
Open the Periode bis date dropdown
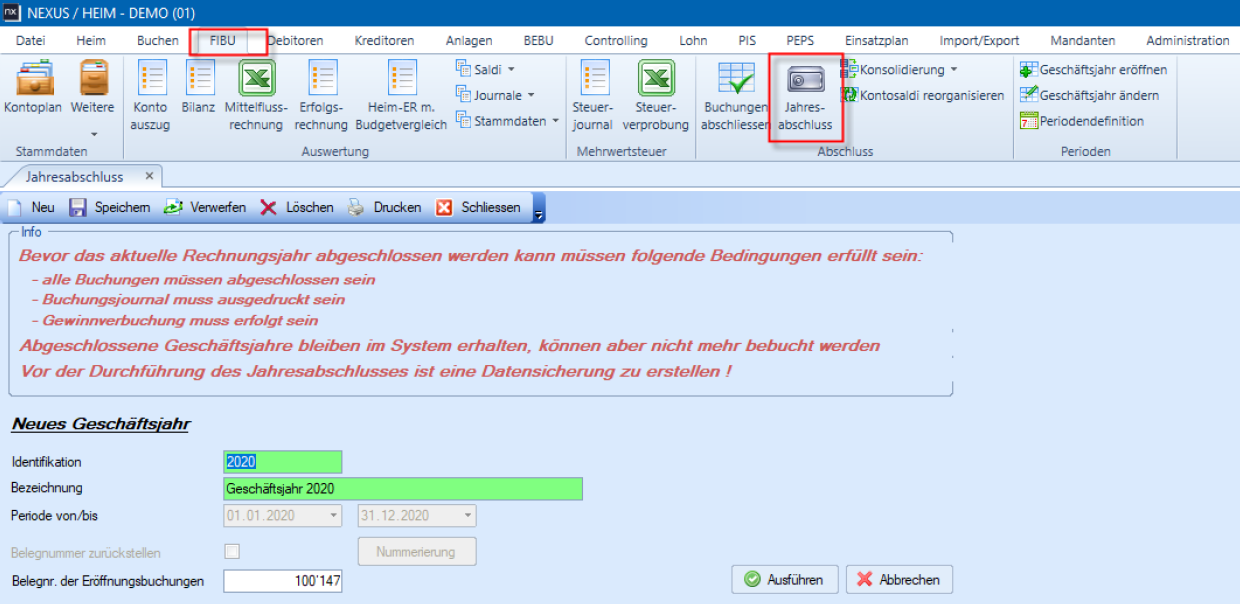tap(467, 516)
